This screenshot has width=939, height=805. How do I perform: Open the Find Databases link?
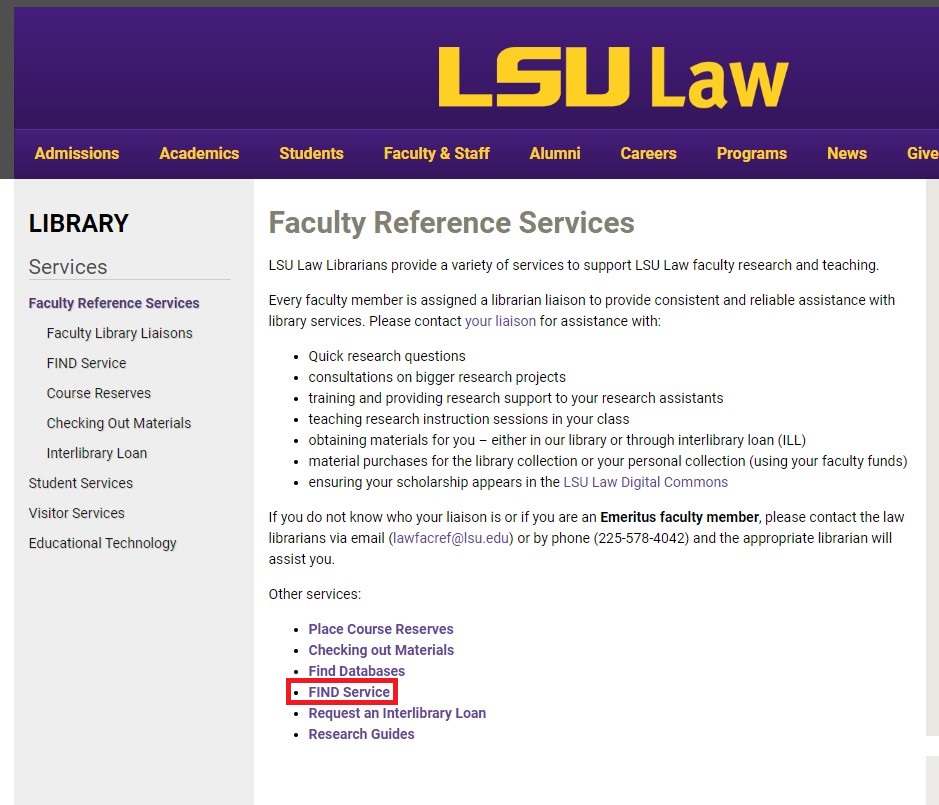[x=356, y=671]
